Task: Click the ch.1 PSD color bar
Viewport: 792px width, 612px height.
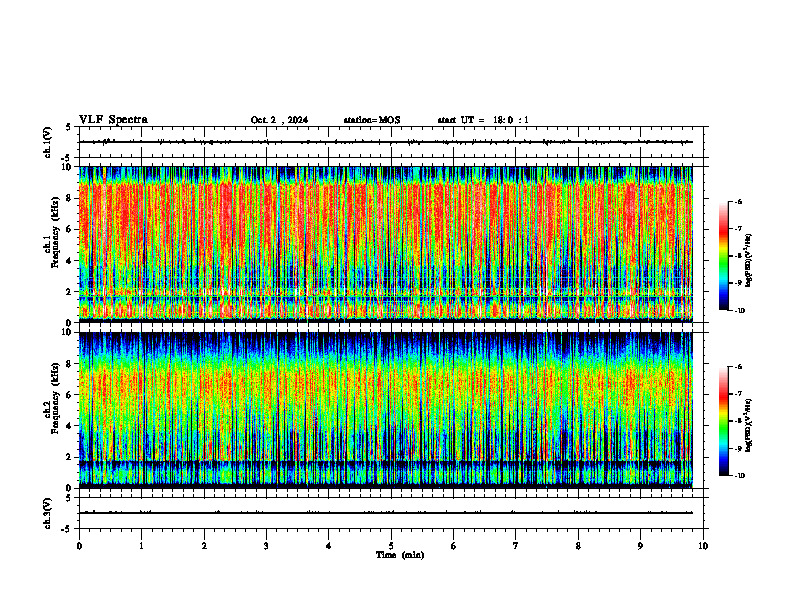Action: [x=723, y=256]
